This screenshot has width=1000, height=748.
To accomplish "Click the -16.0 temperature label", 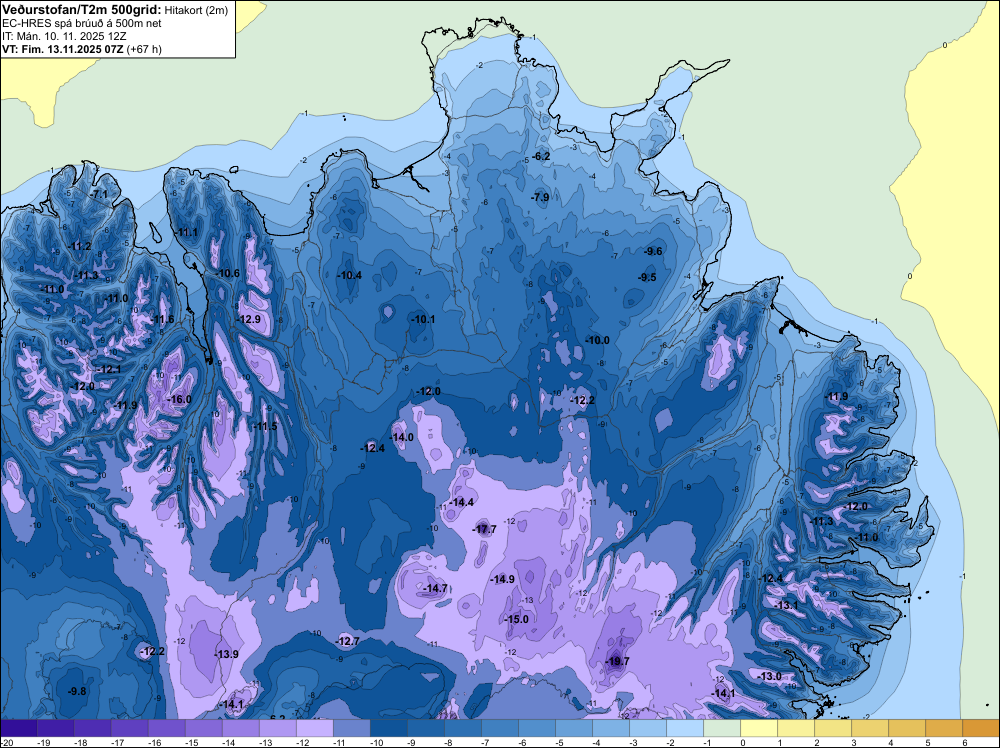I will coord(179,399).
